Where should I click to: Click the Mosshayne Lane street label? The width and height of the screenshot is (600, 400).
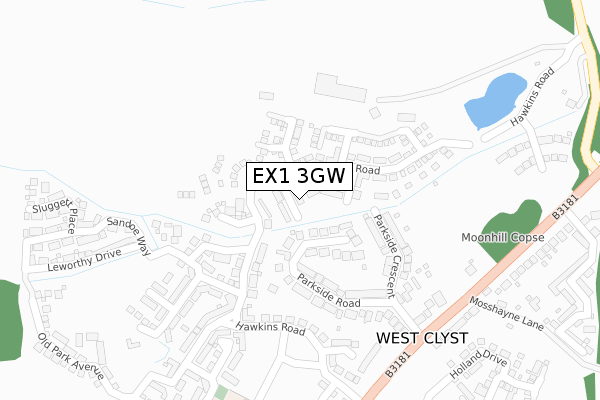(507, 313)
